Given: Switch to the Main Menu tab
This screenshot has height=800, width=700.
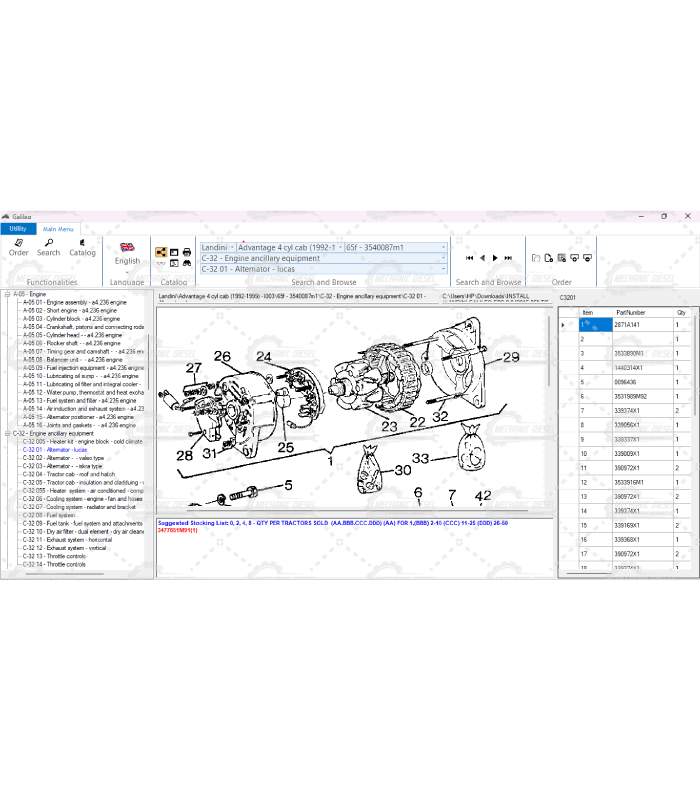Looking at the screenshot, I should coord(57,229).
